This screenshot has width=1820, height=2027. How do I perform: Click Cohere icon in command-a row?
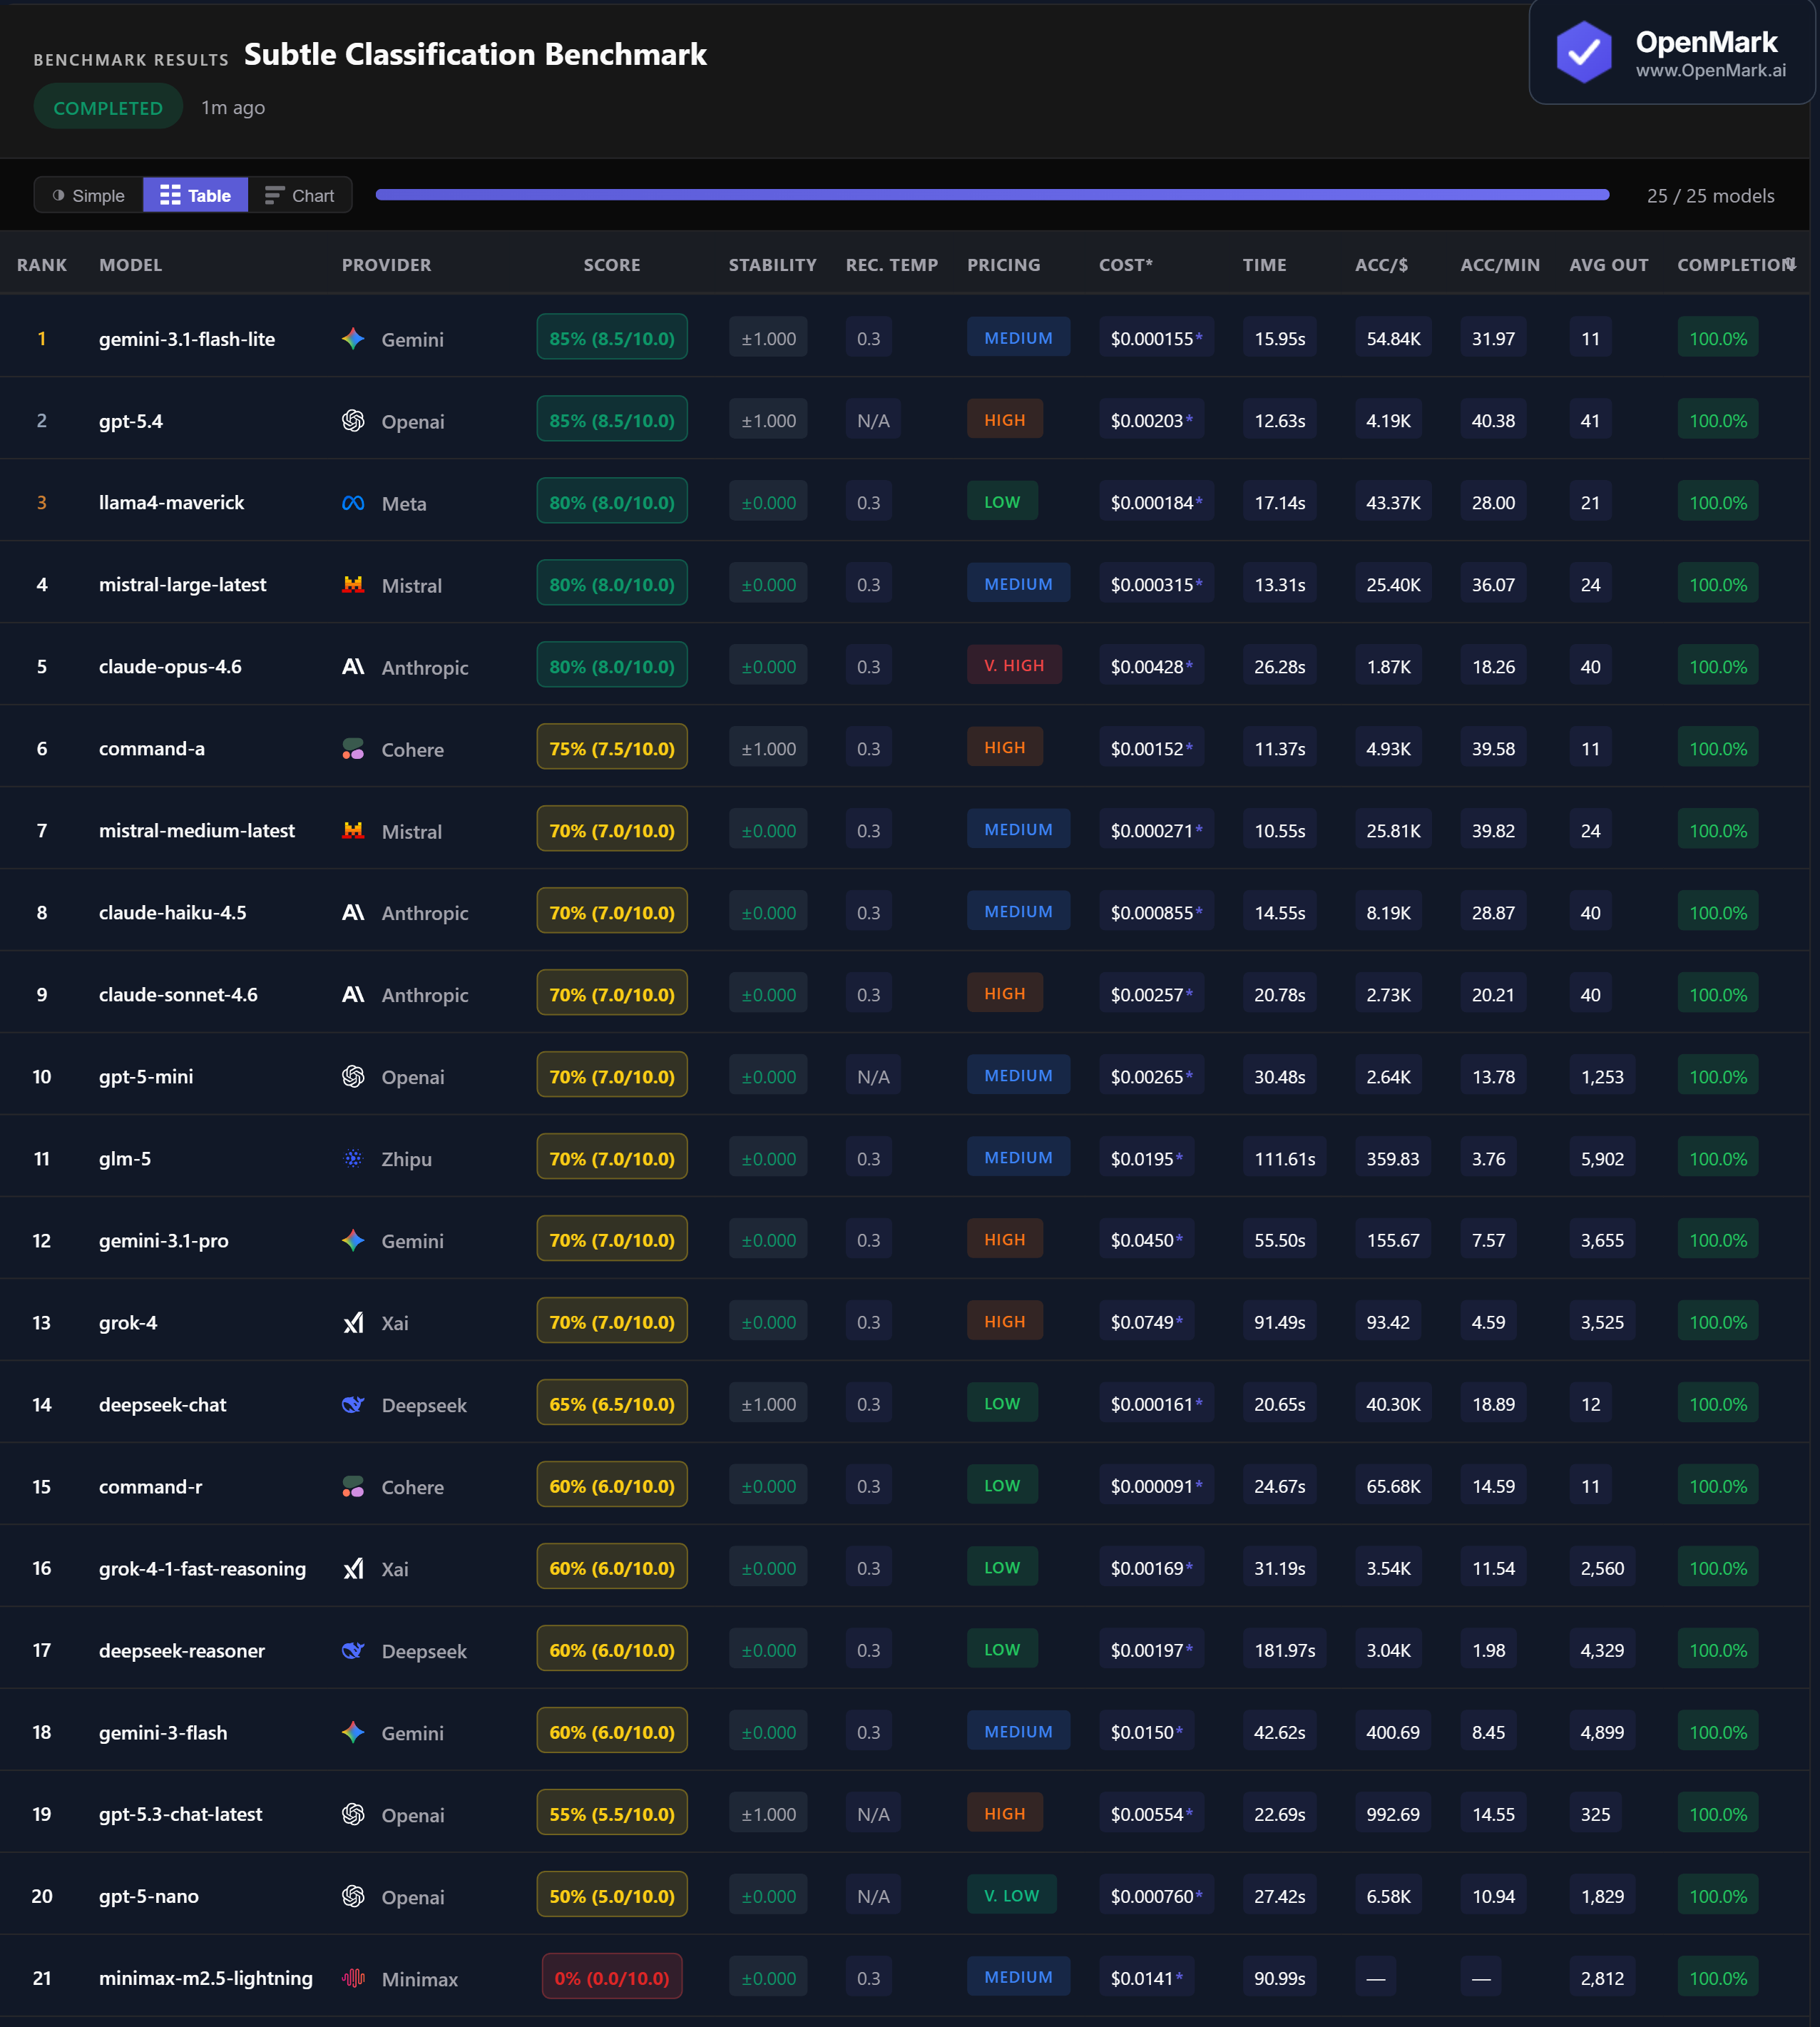coord(353,749)
